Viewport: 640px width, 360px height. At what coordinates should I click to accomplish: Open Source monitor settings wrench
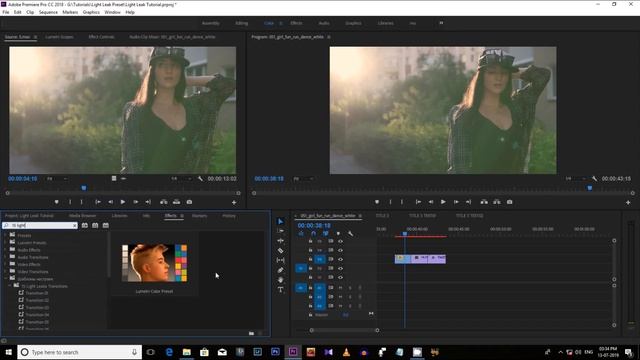tap(200, 179)
